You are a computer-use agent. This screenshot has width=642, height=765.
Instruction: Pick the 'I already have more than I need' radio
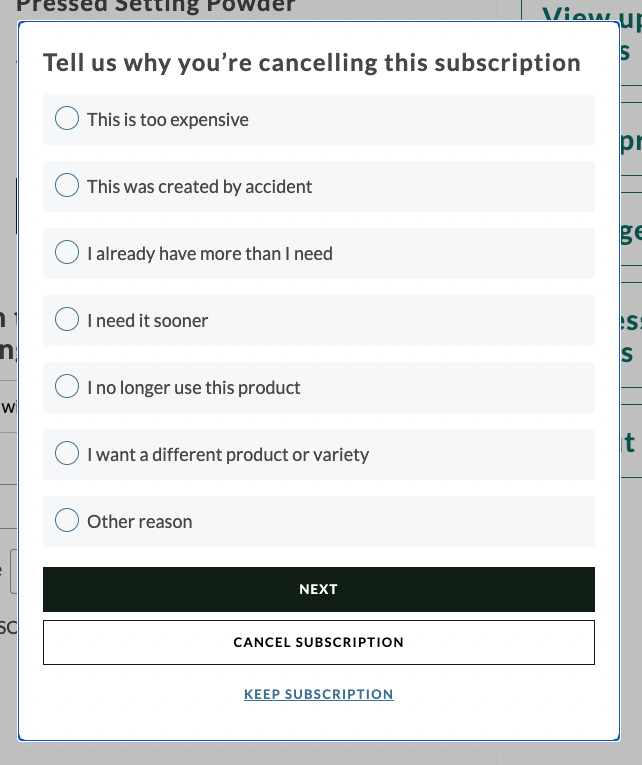[x=67, y=253]
